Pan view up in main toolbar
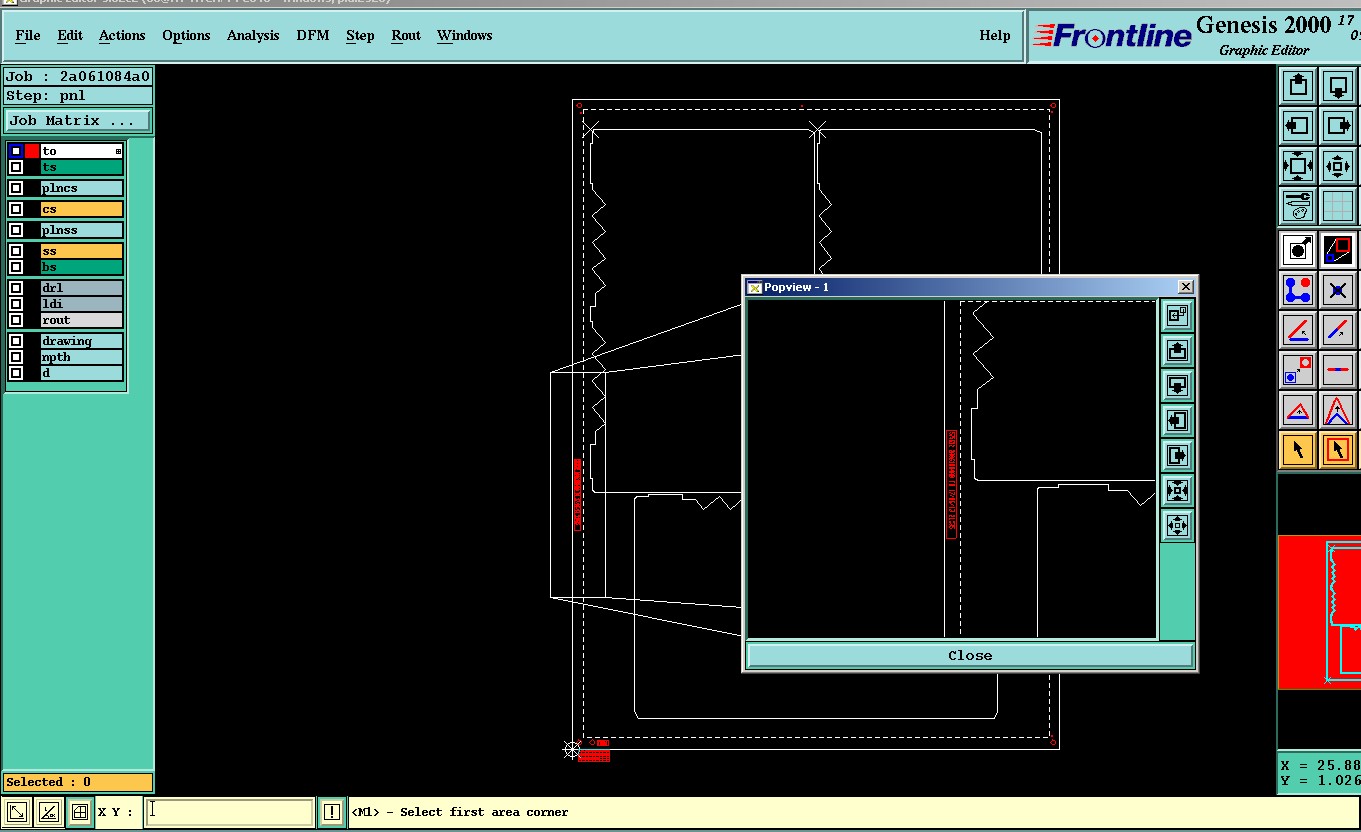Viewport: 1361px width, 832px height. pyautogui.click(x=1298, y=86)
